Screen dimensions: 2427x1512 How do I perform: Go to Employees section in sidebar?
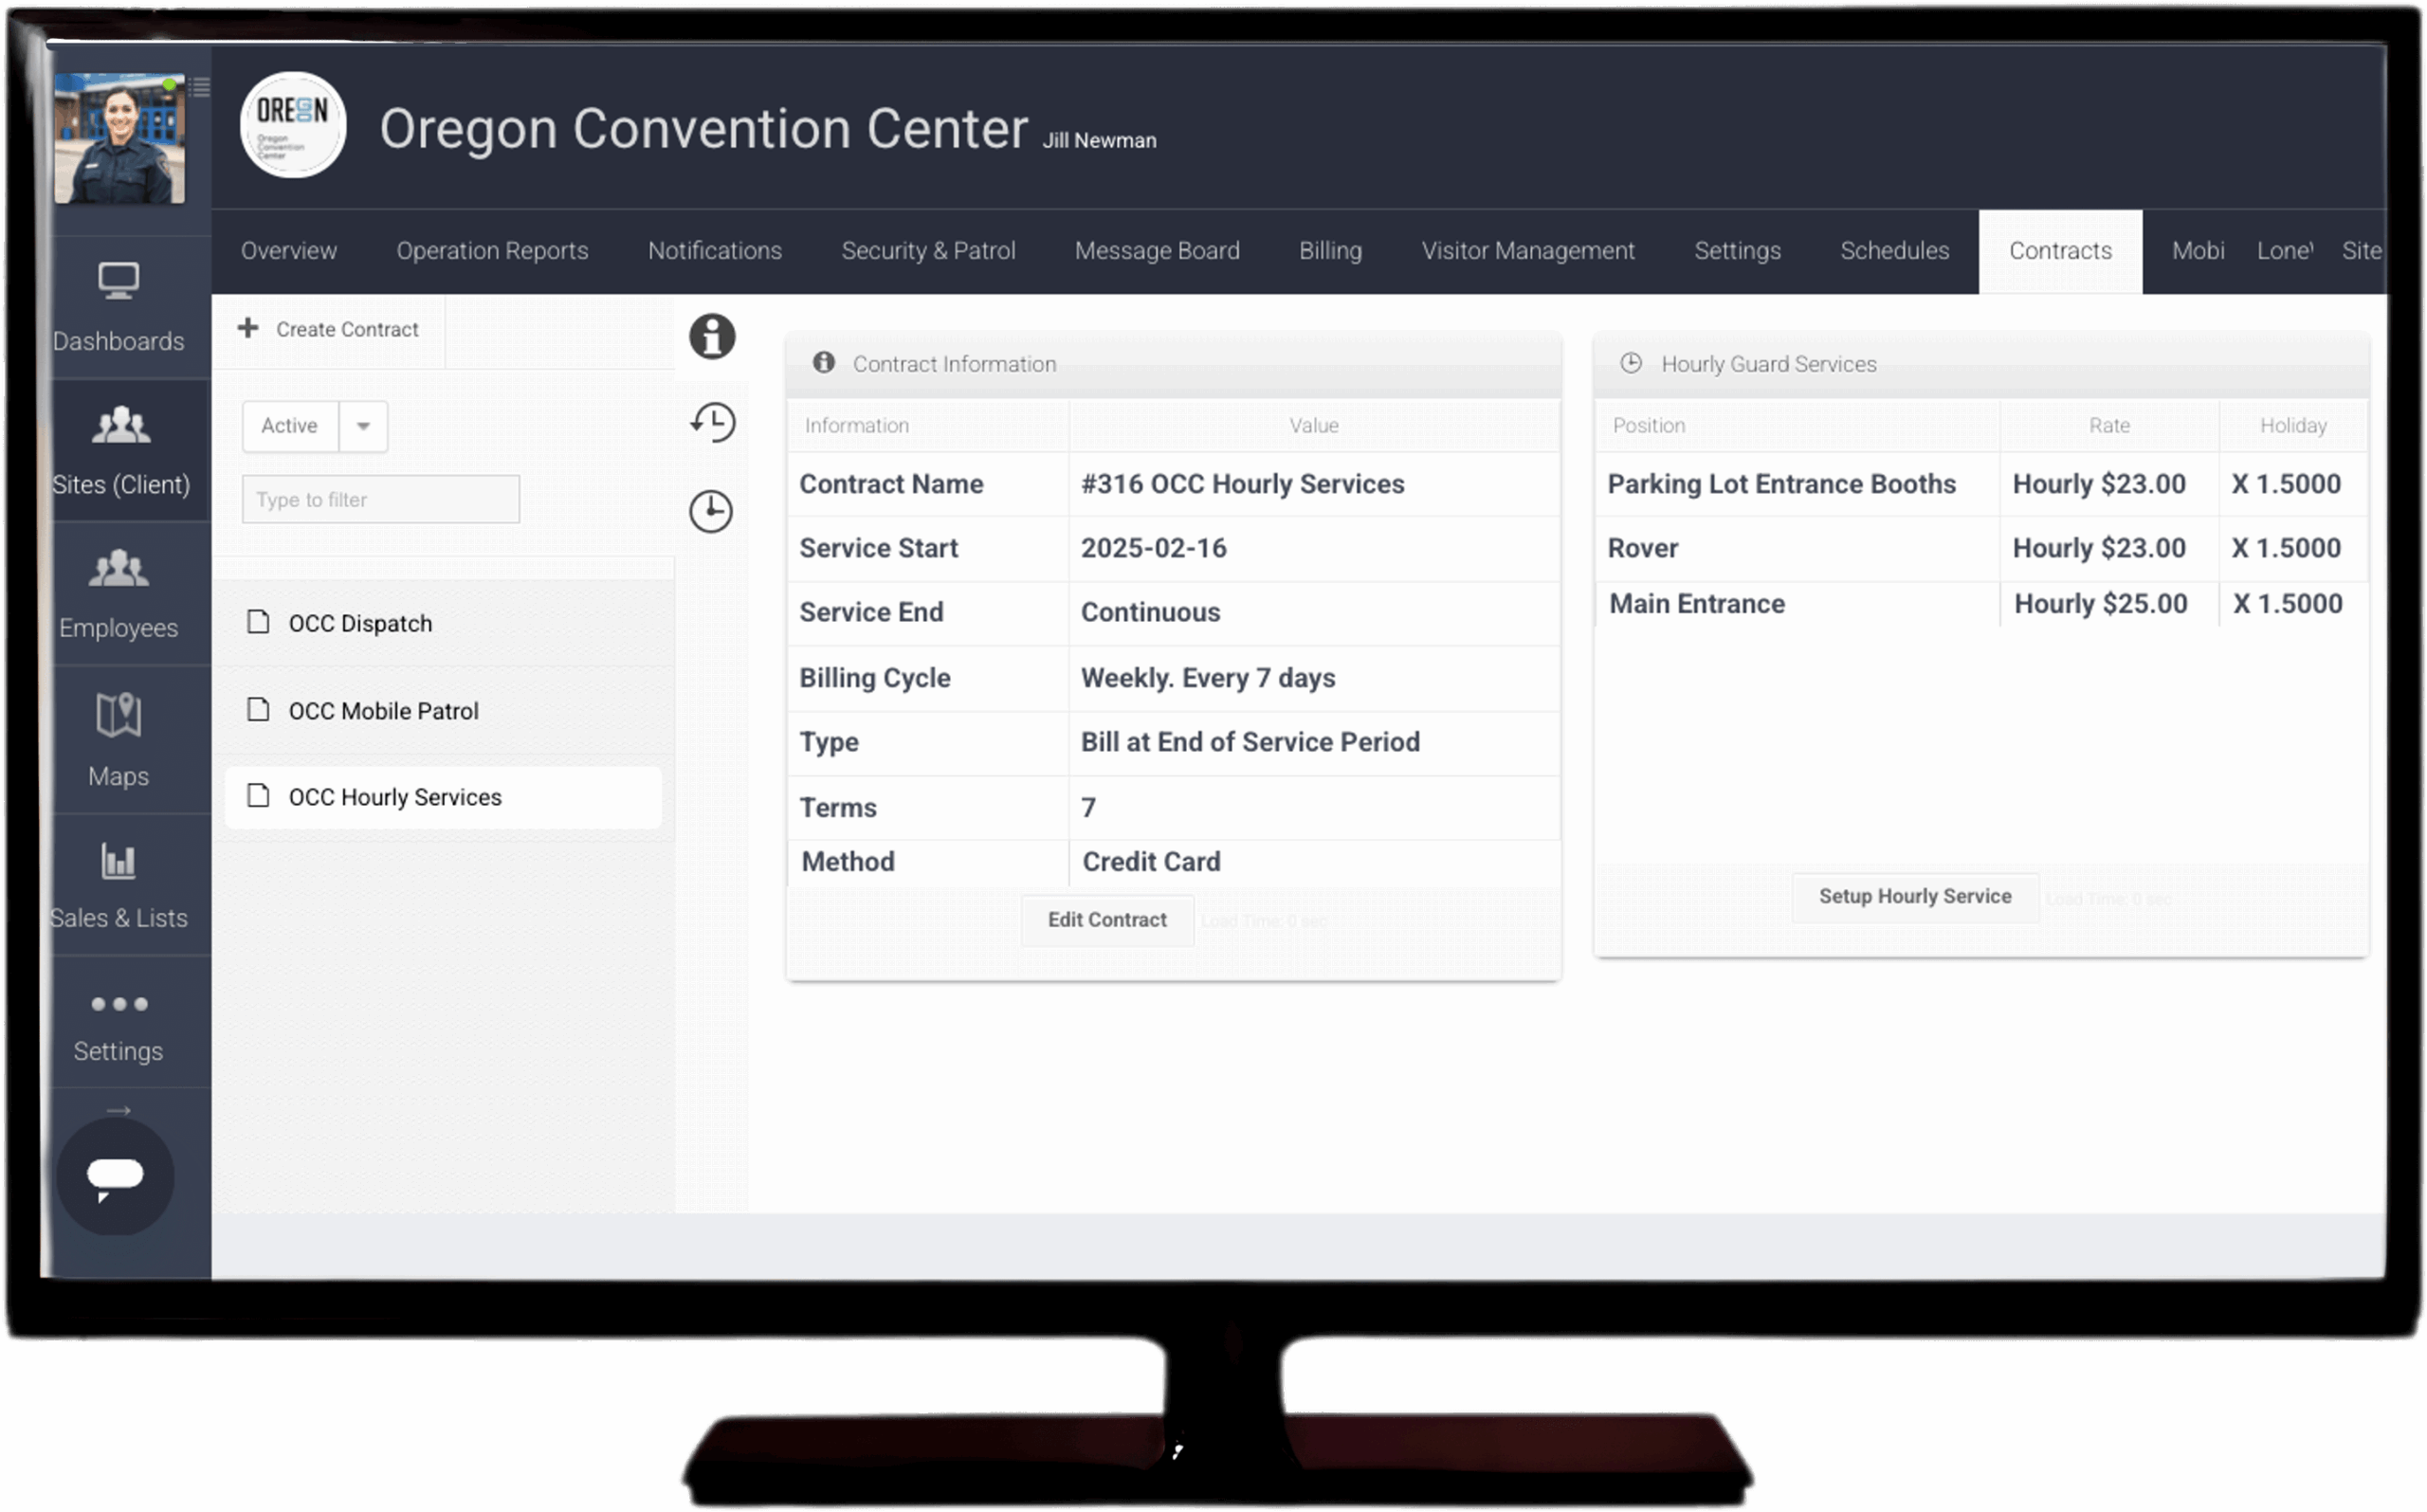(x=119, y=594)
